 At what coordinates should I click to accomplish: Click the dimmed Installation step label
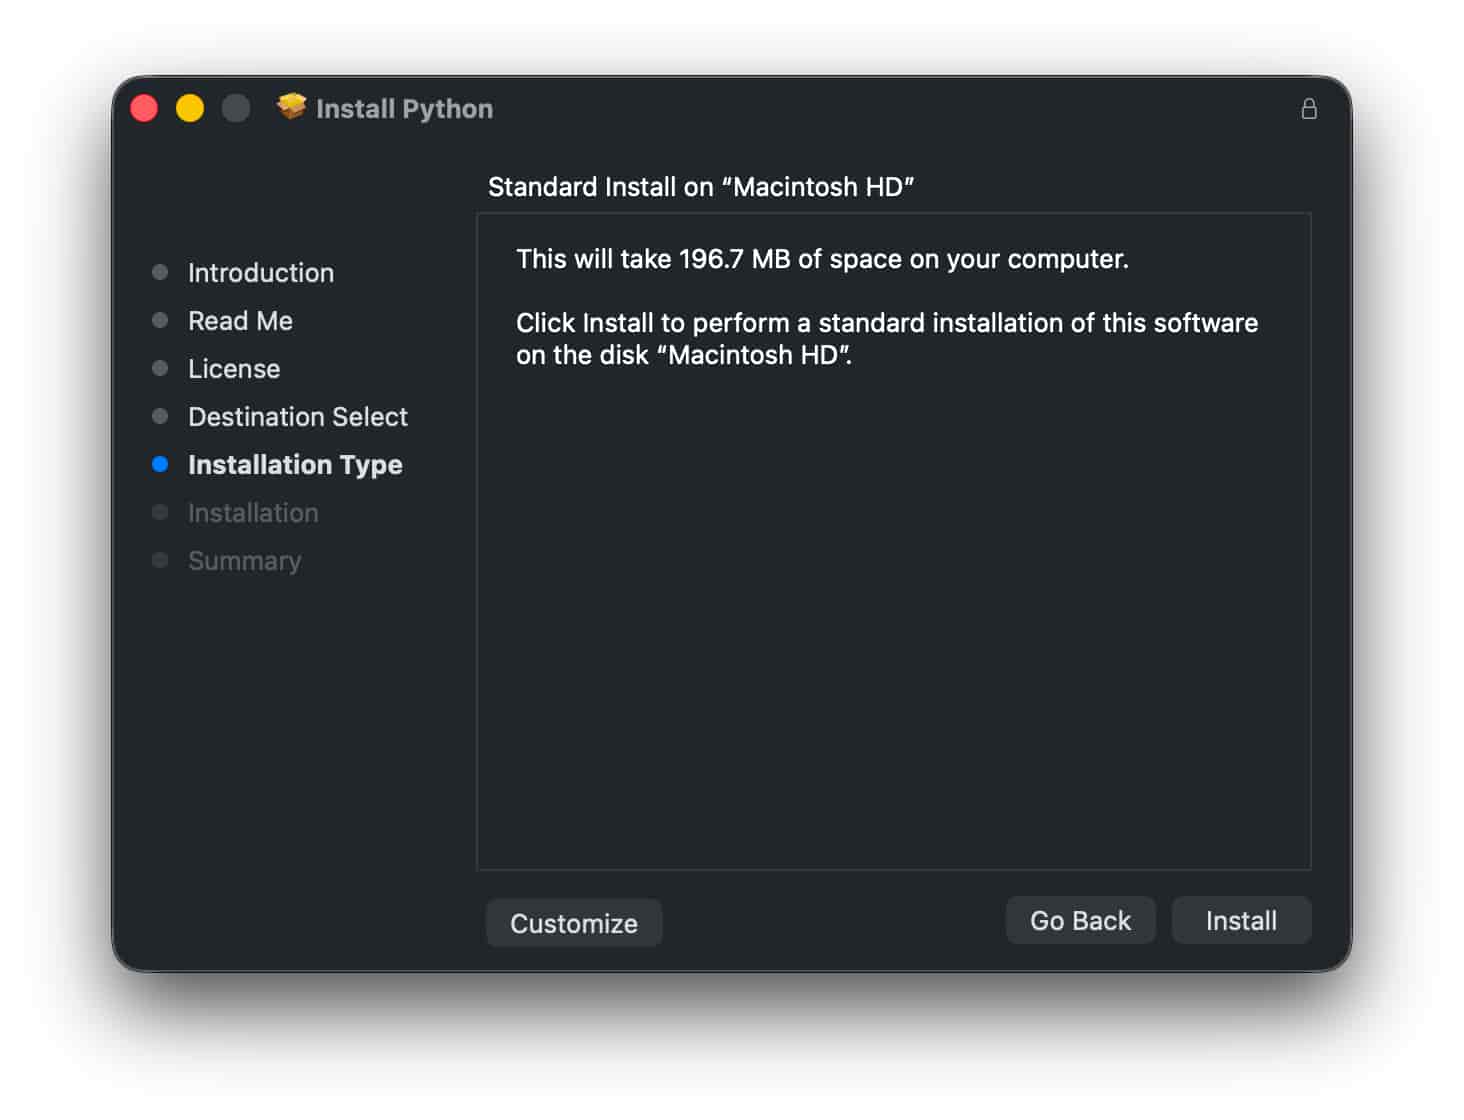tap(253, 513)
